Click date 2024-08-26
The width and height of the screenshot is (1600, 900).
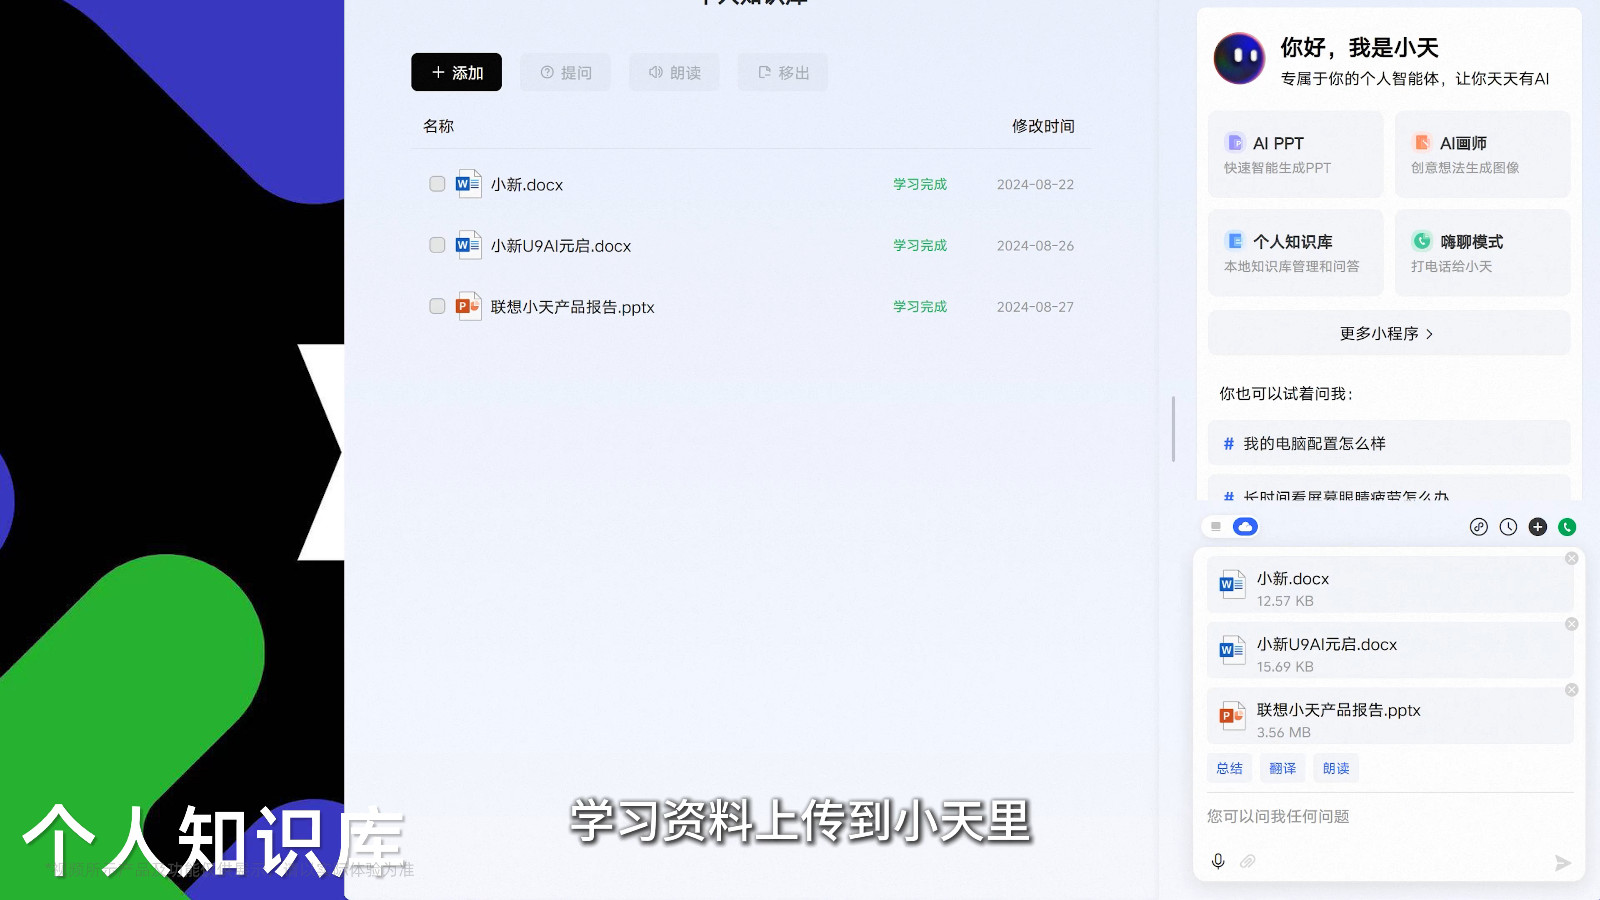point(1035,246)
